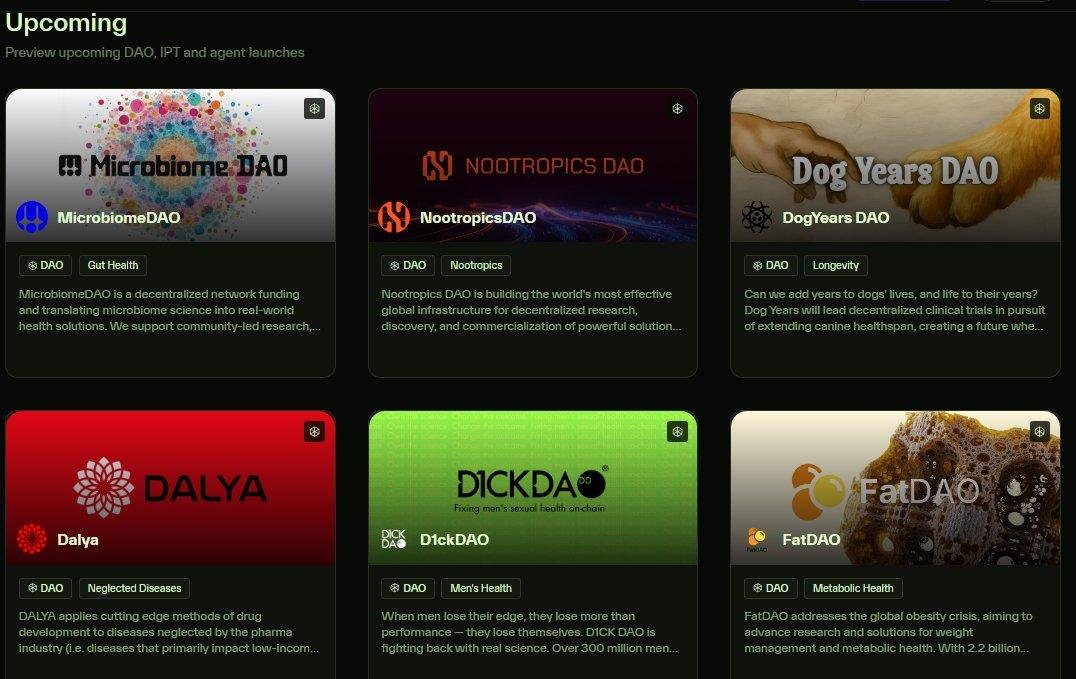Click the DogYears DAO atom avatar icon

(757, 218)
